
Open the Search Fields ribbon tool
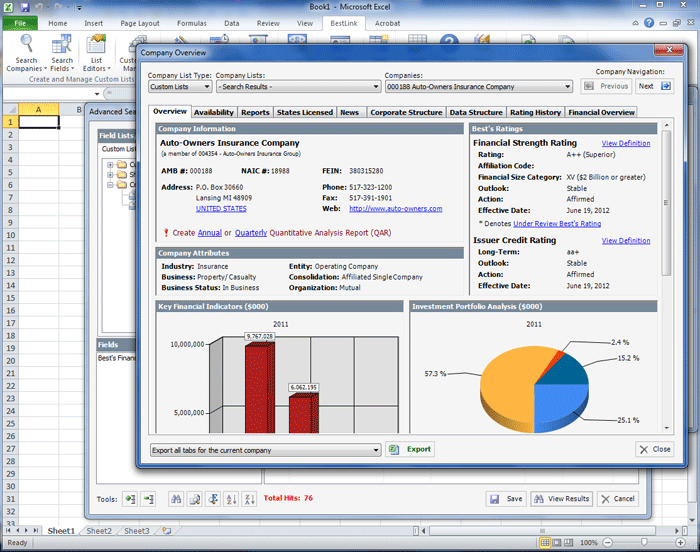point(62,53)
